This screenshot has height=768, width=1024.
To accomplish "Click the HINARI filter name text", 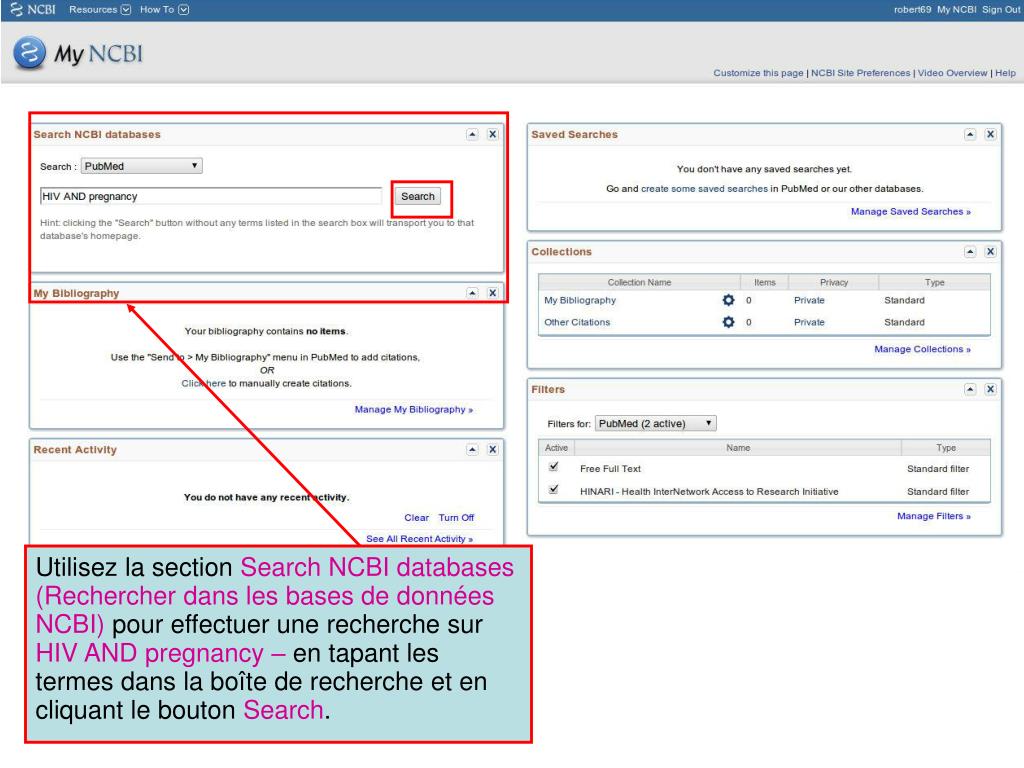I will coord(709,492).
